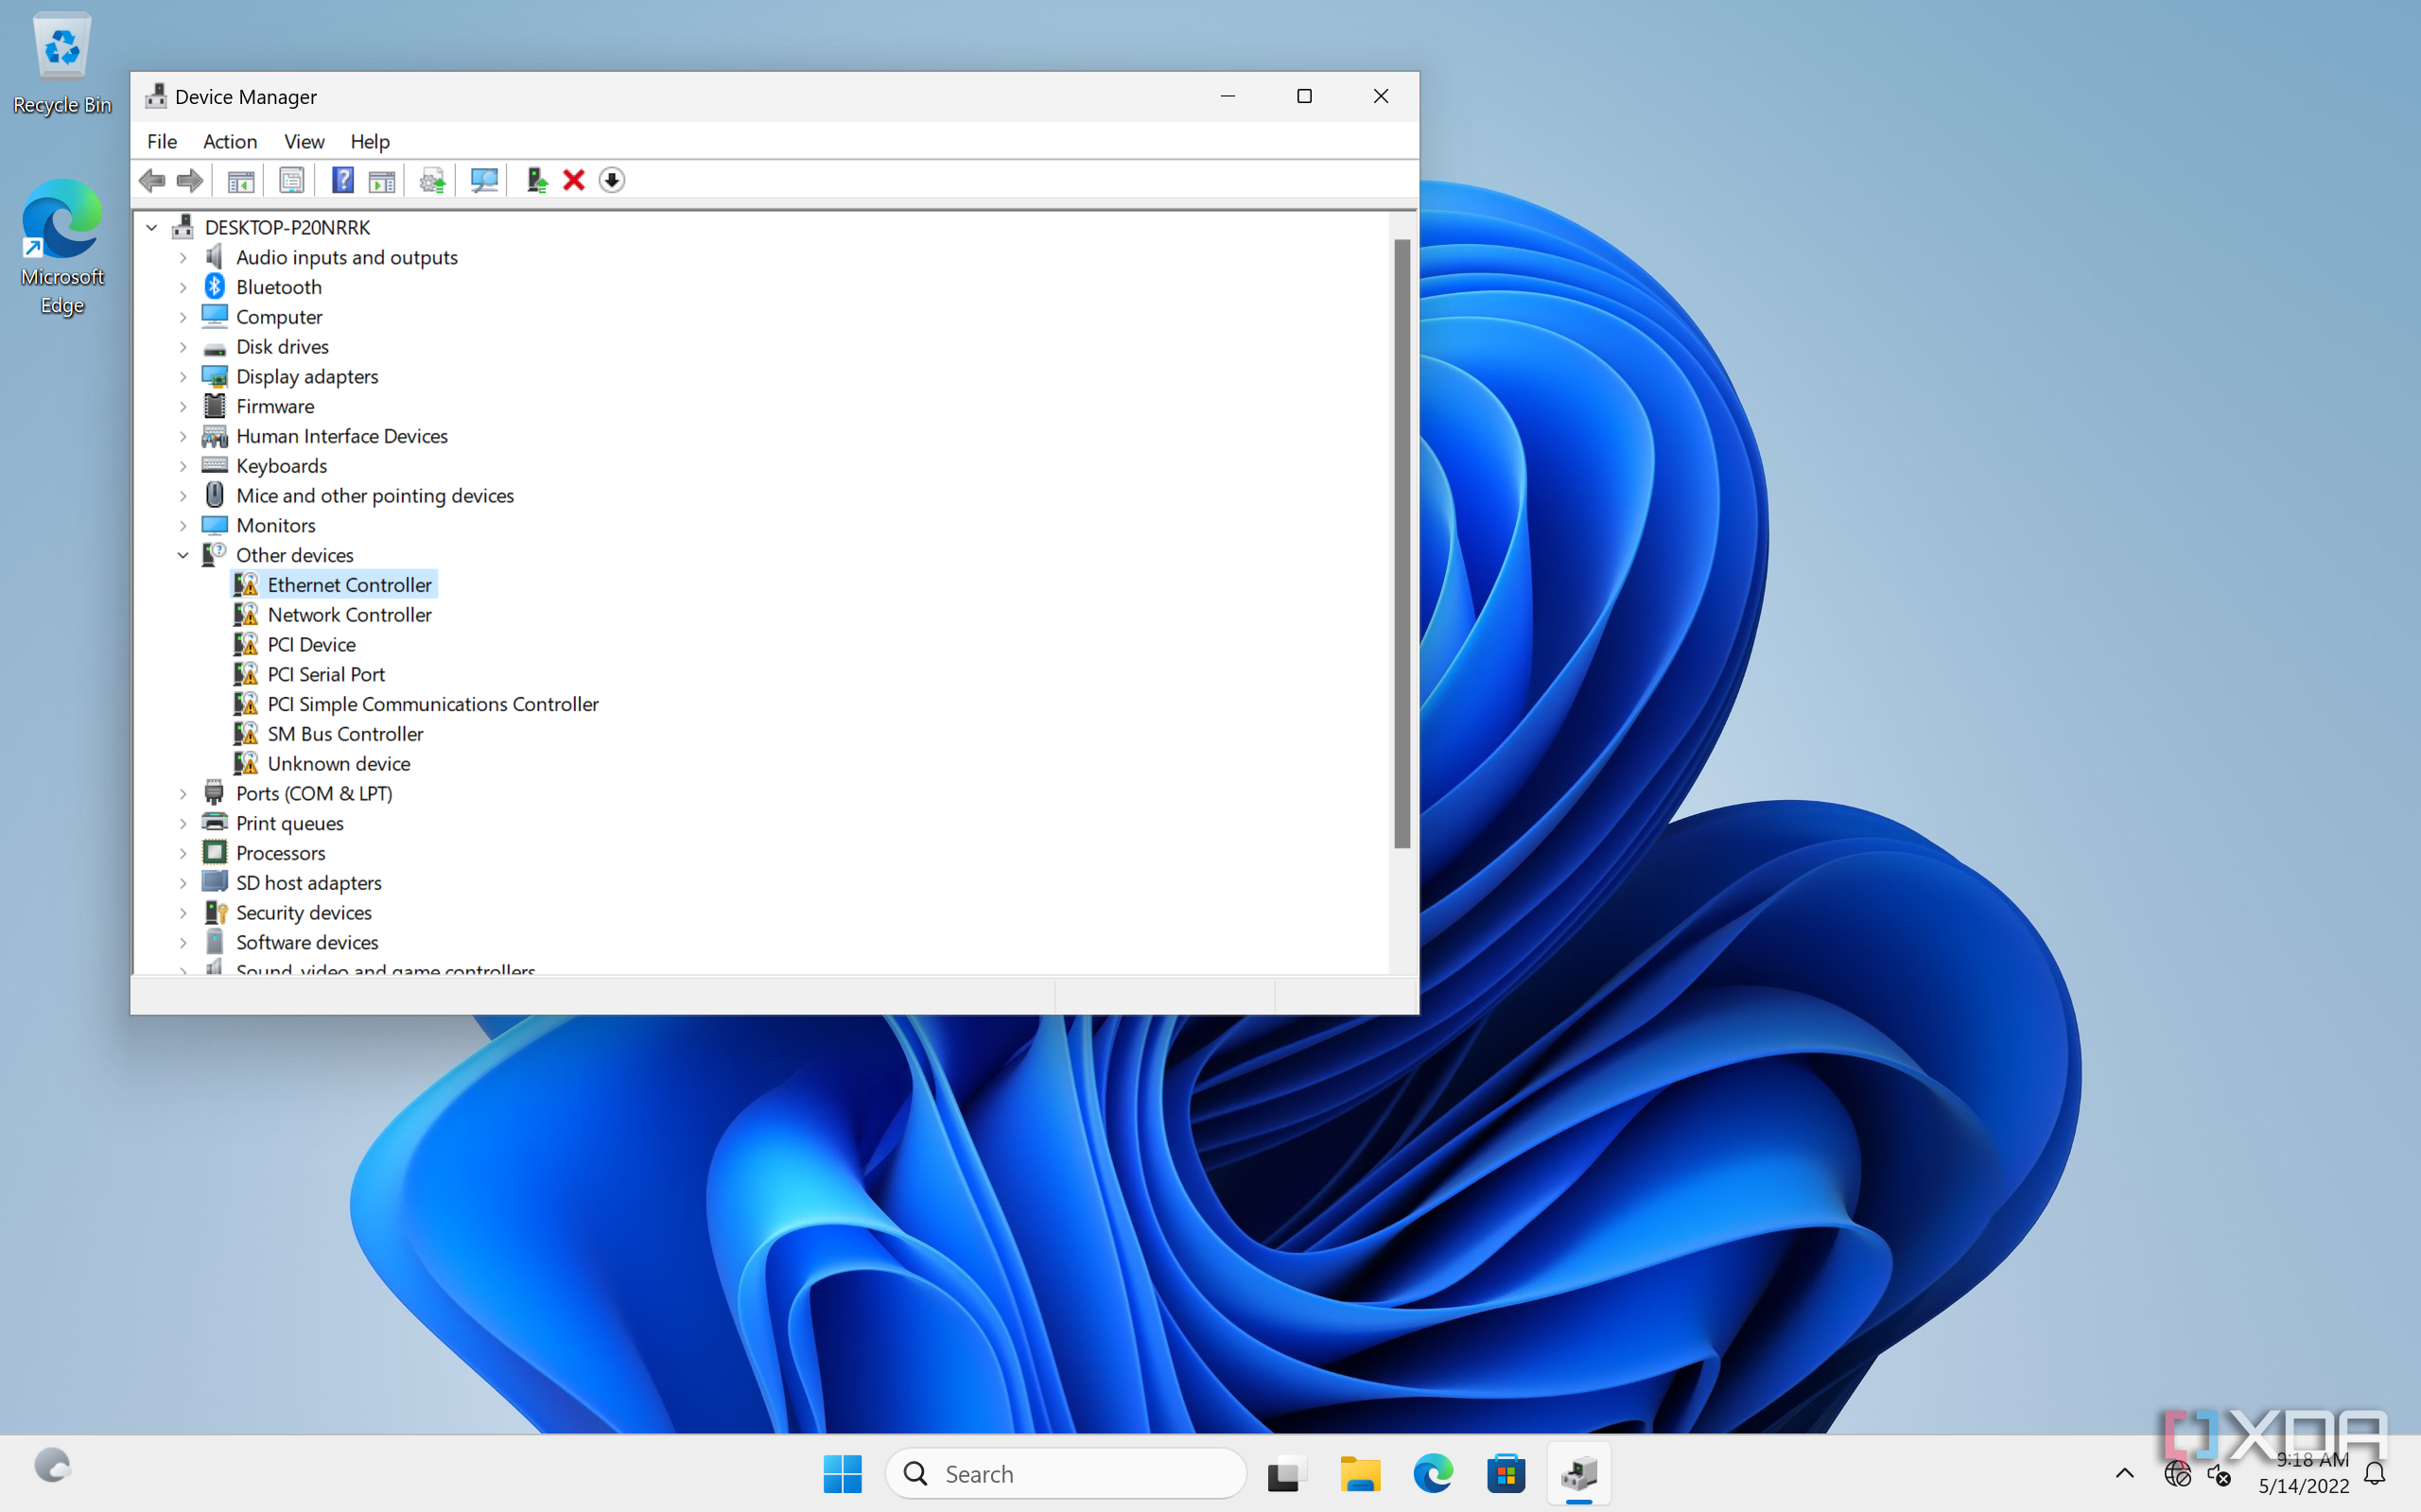Click the Back arrow in toolbar
This screenshot has height=1512, width=2421.
pyautogui.click(x=153, y=180)
